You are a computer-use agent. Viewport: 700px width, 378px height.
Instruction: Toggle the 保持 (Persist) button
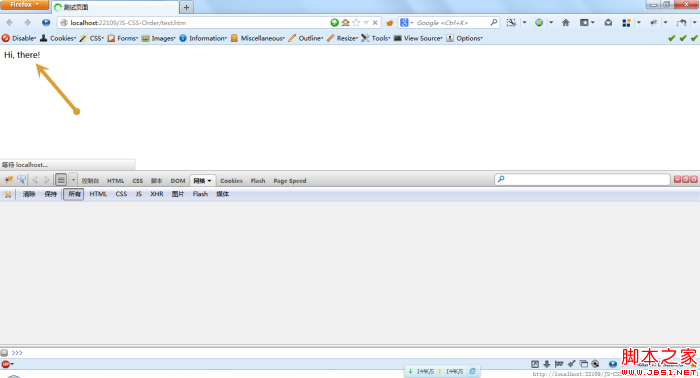[x=50, y=194]
